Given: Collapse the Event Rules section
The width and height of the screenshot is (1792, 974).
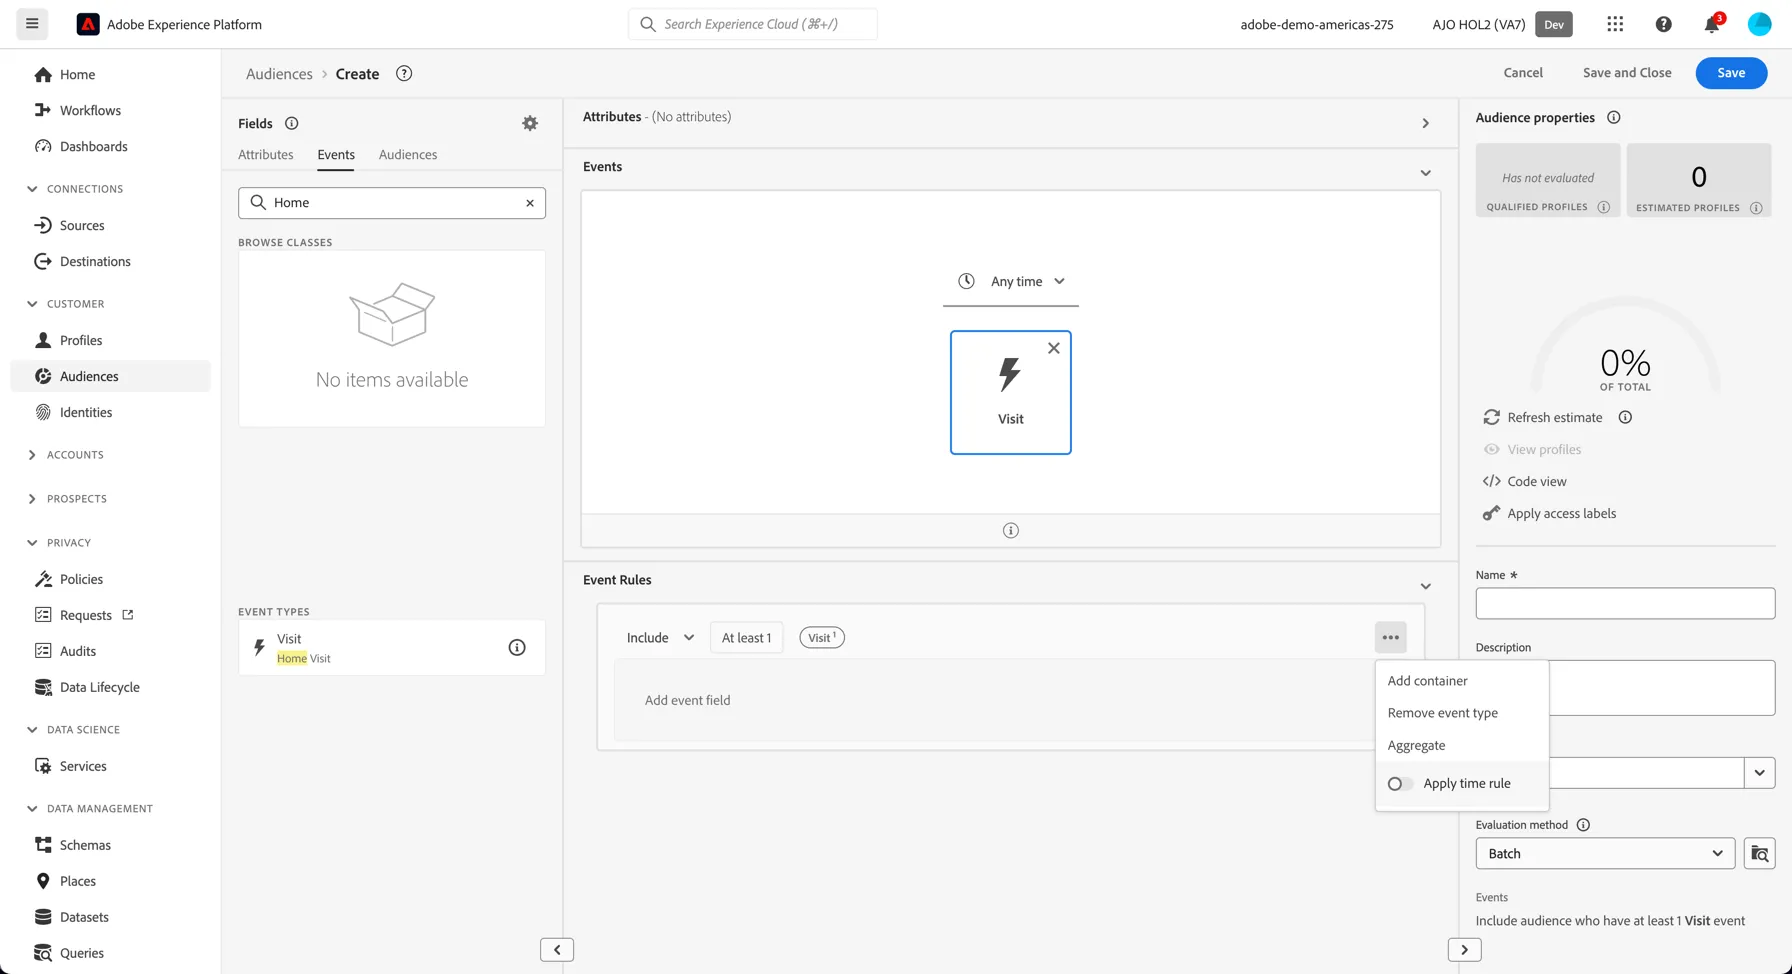Looking at the screenshot, I should [x=1425, y=586].
